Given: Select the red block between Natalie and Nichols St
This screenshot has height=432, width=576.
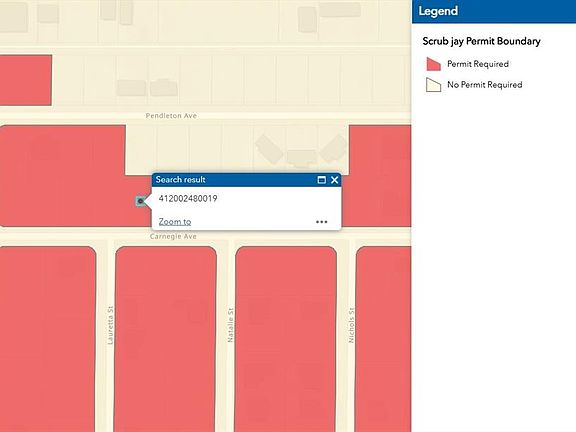Looking at the screenshot, I should pyautogui.click(x=286, y=339).
